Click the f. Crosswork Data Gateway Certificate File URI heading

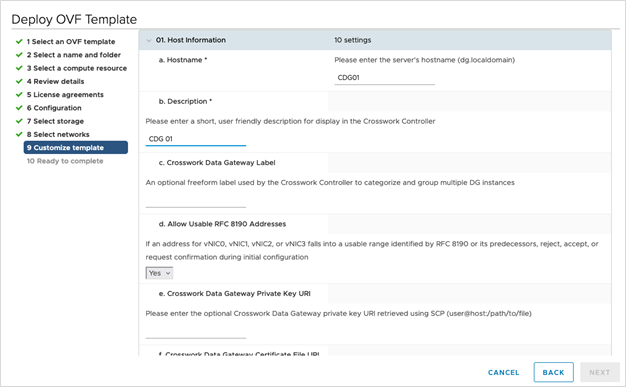point(239,354)
